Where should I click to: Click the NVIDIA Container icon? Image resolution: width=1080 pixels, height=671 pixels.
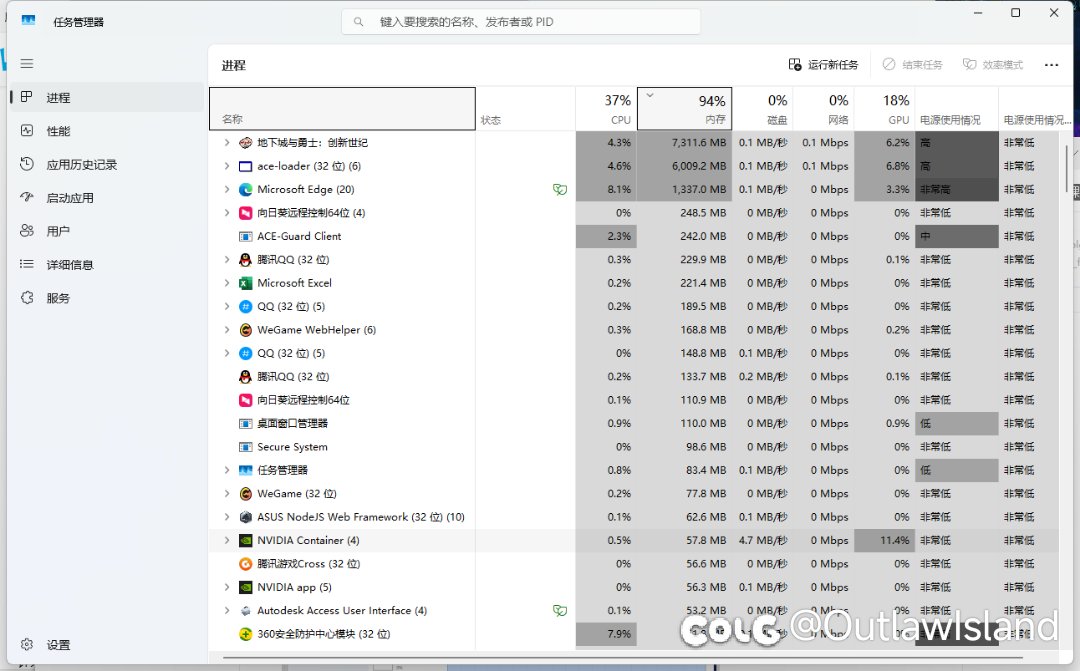point(245,541)
